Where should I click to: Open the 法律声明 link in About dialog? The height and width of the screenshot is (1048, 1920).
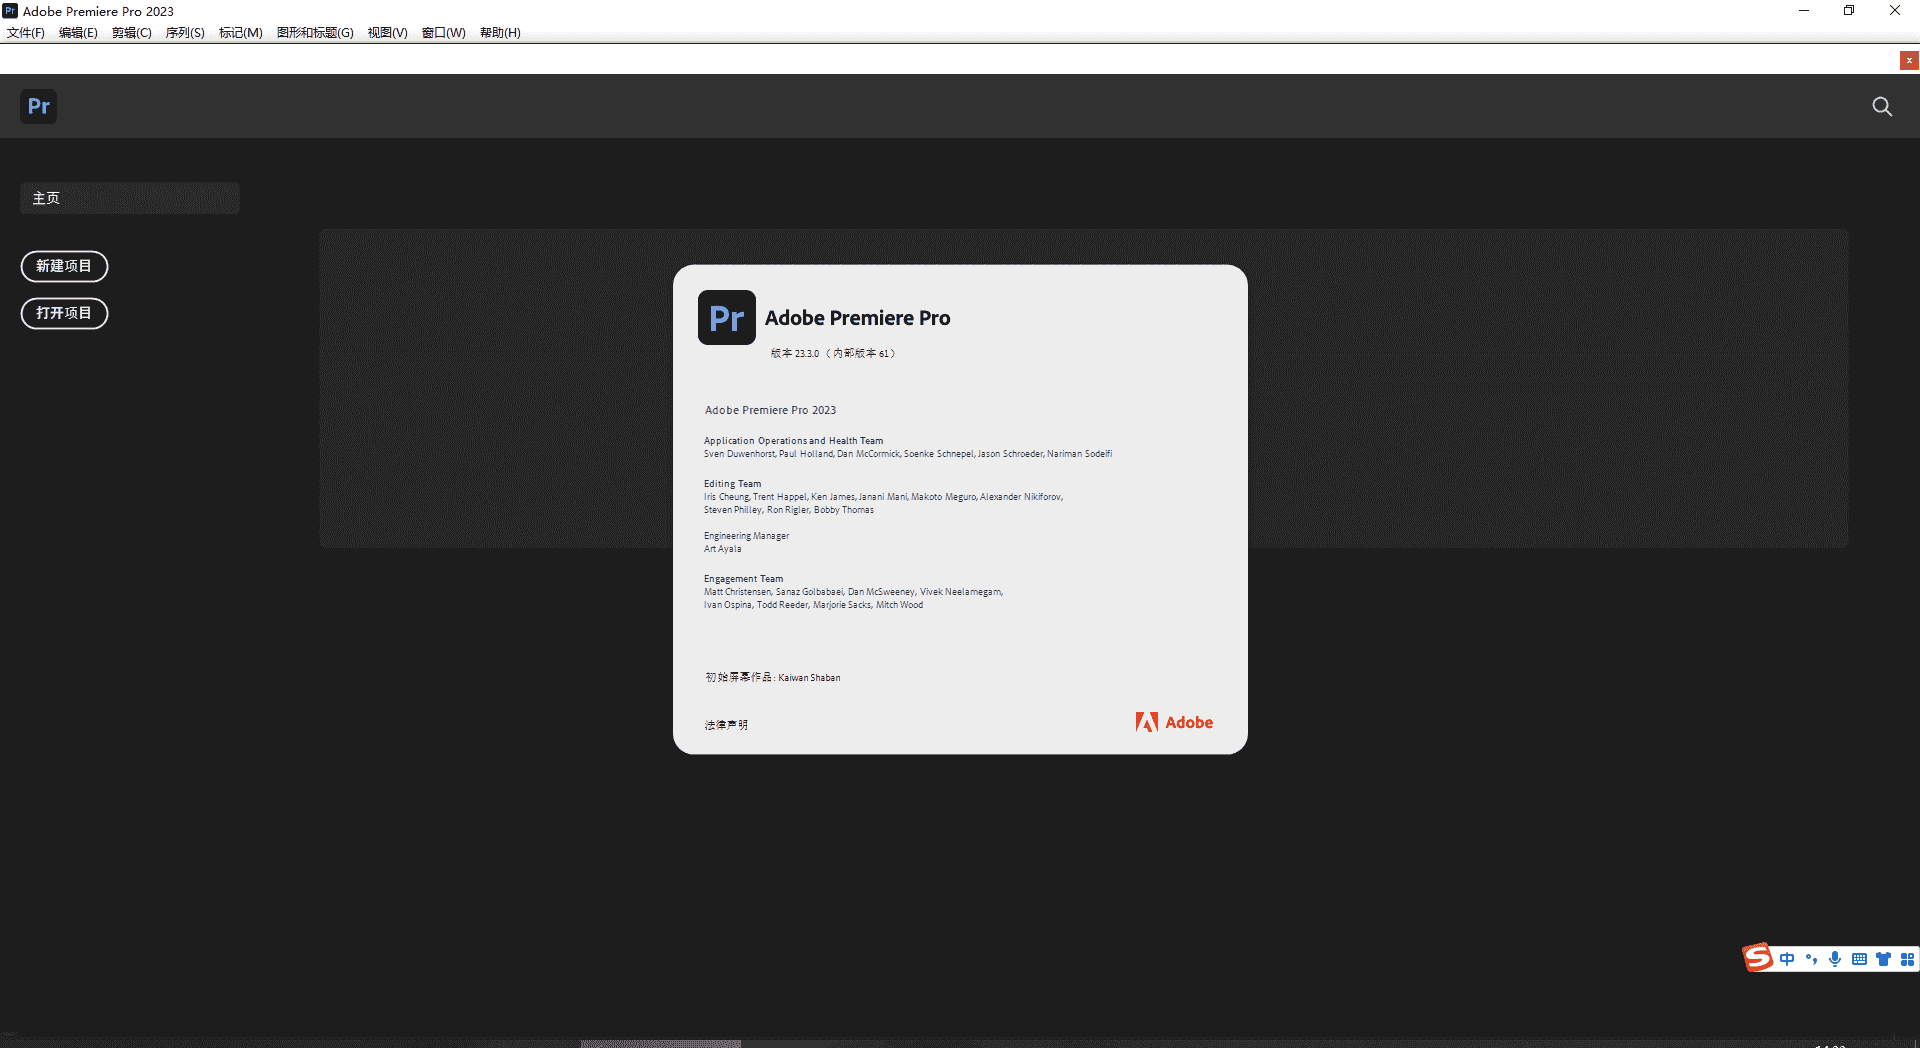pyautogui.click(x=726, y=725)
